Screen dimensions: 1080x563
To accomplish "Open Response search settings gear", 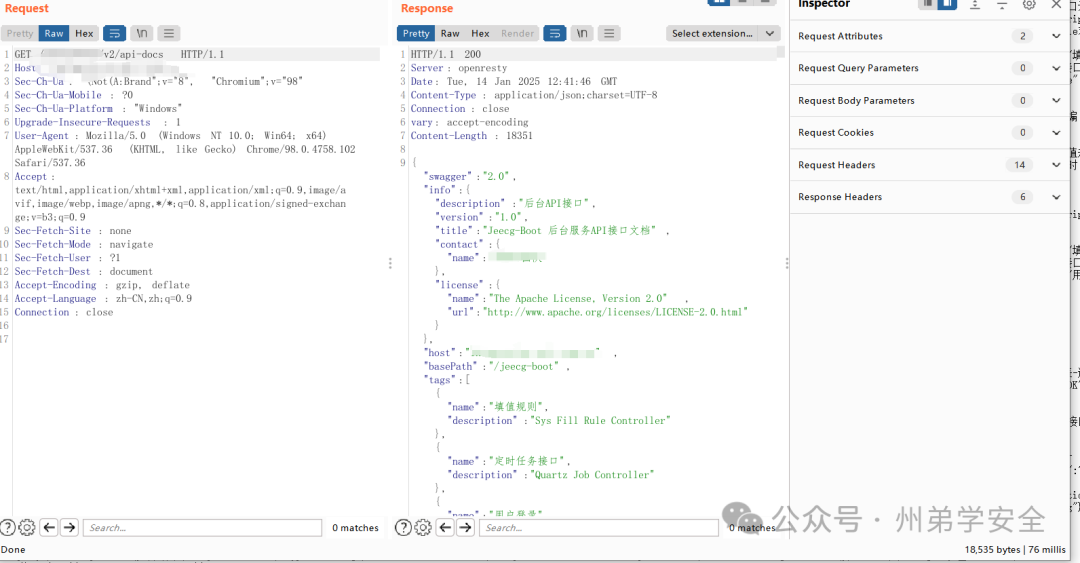I will (x=423, y=528).
